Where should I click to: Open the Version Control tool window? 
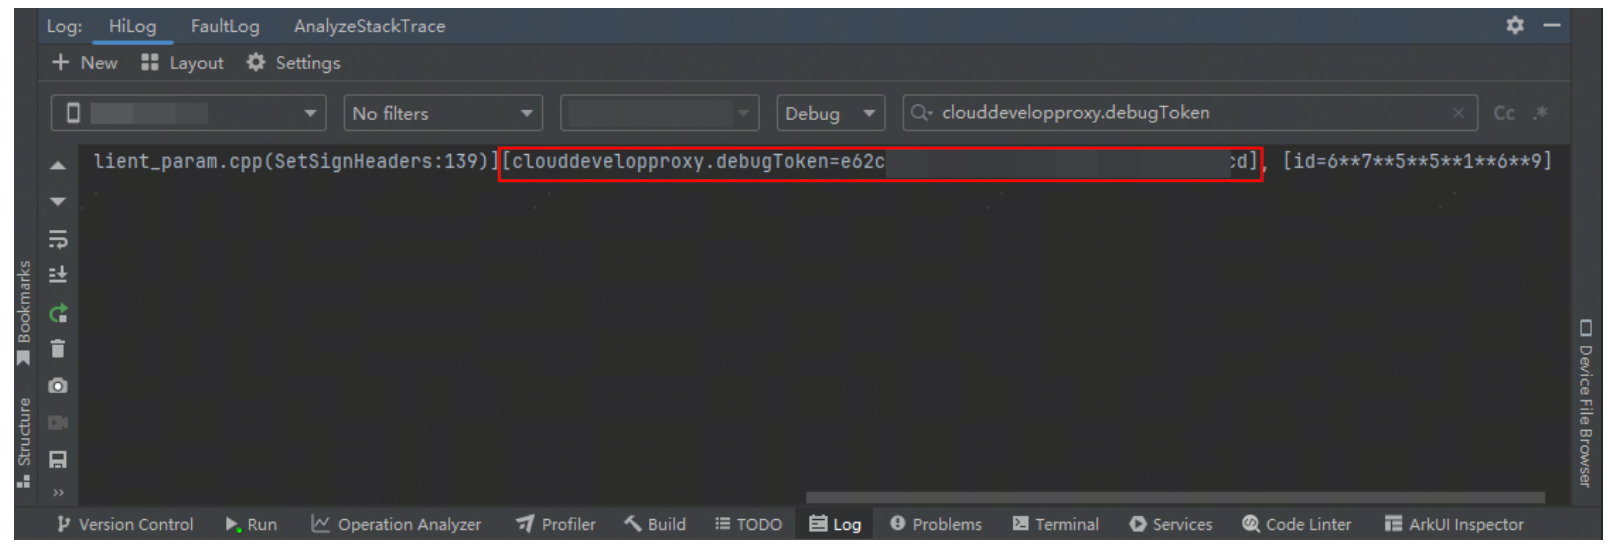[125, 524]
